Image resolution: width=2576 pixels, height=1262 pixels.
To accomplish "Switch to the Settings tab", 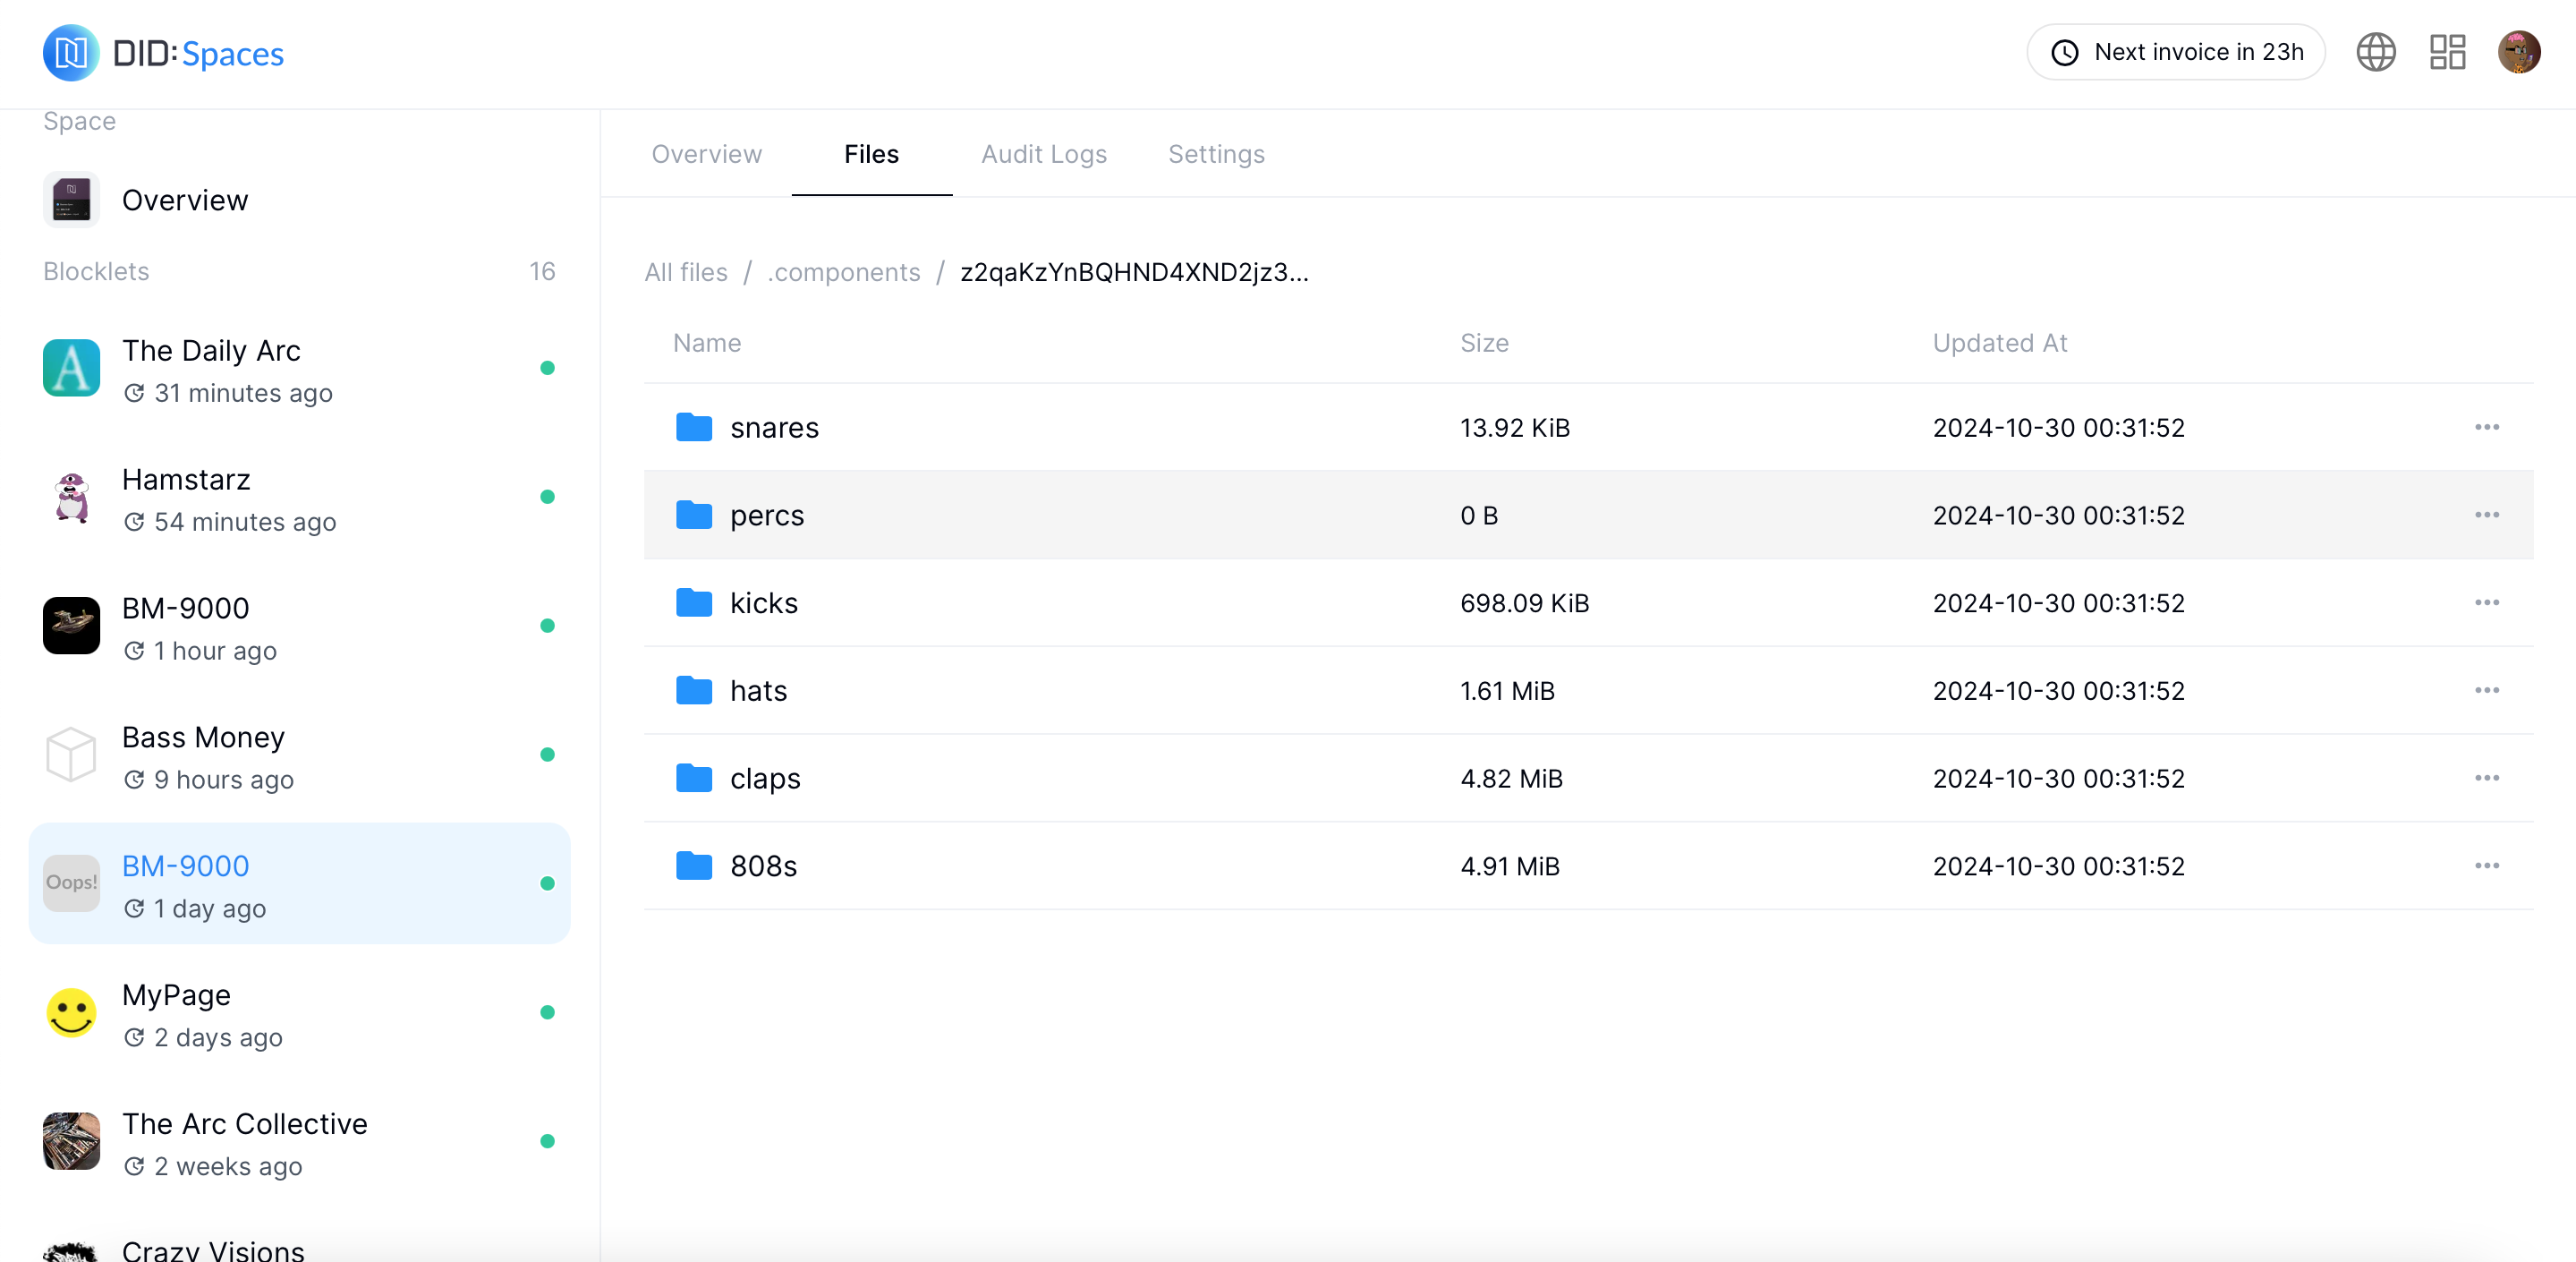I will click(x=1216, y=154).
